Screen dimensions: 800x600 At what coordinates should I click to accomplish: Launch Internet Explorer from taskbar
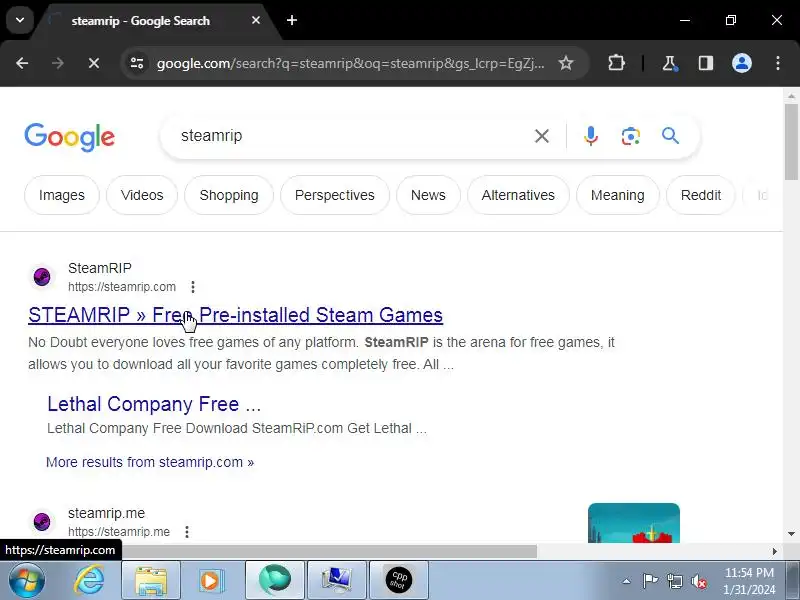[x=89, y=580]
